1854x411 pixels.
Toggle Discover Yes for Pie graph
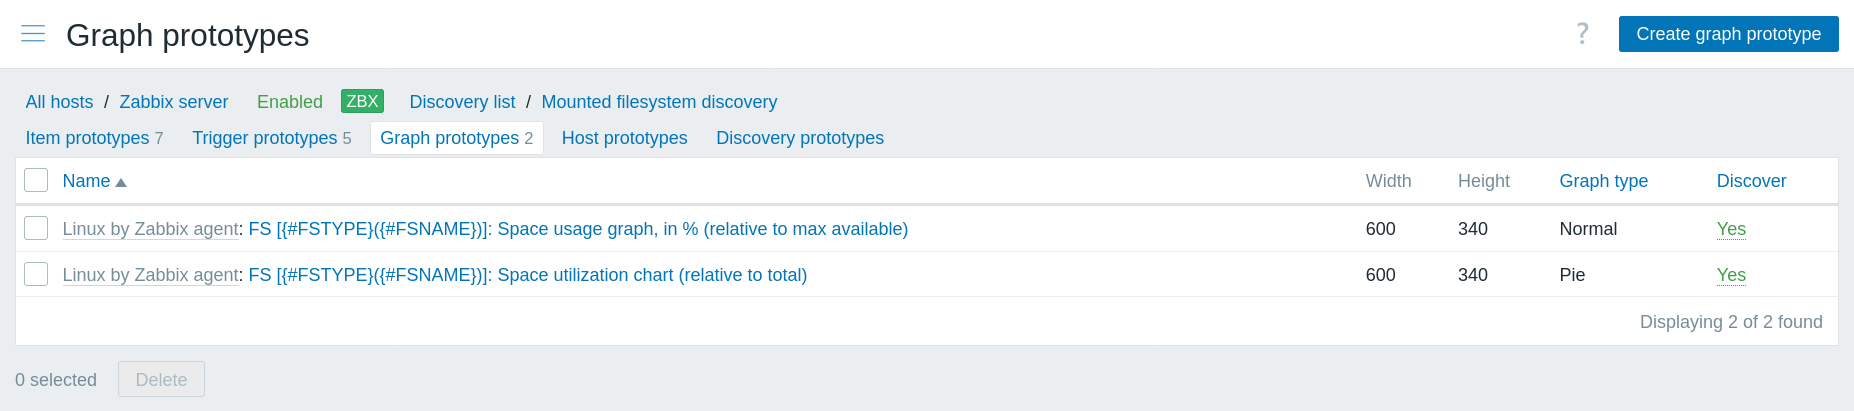point(1730,275)
